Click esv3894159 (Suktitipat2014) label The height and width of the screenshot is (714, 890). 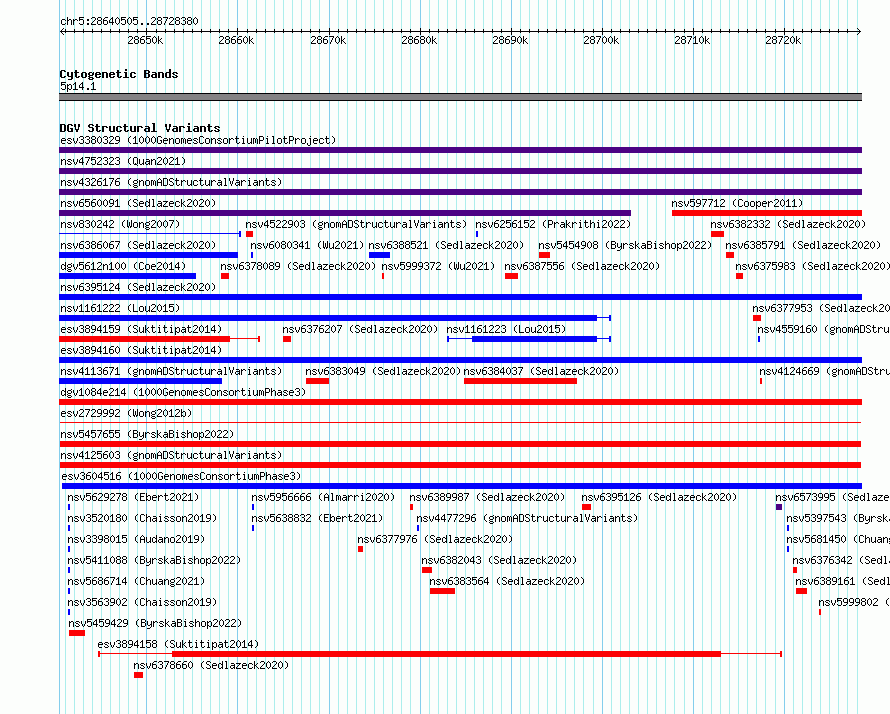coord(141,329)
